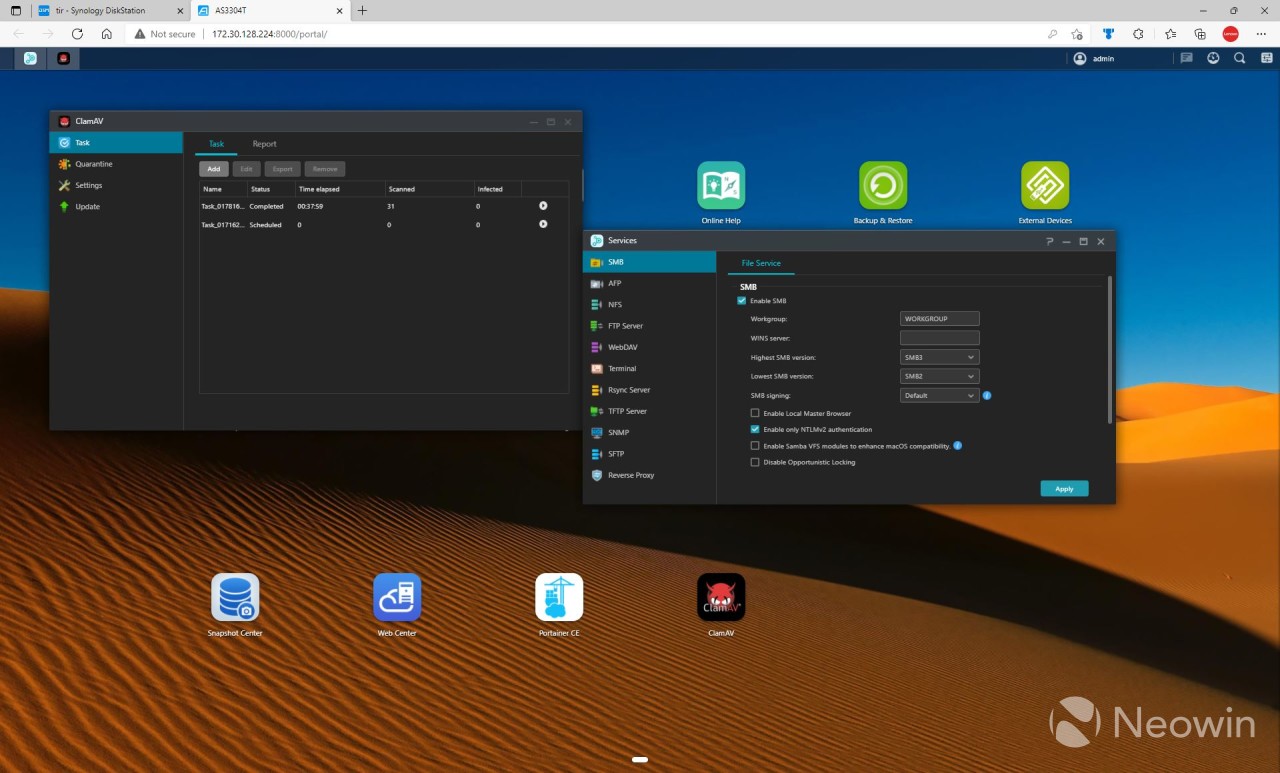Switch to the Synology DiskStation browser tab

tap(109, 11)
